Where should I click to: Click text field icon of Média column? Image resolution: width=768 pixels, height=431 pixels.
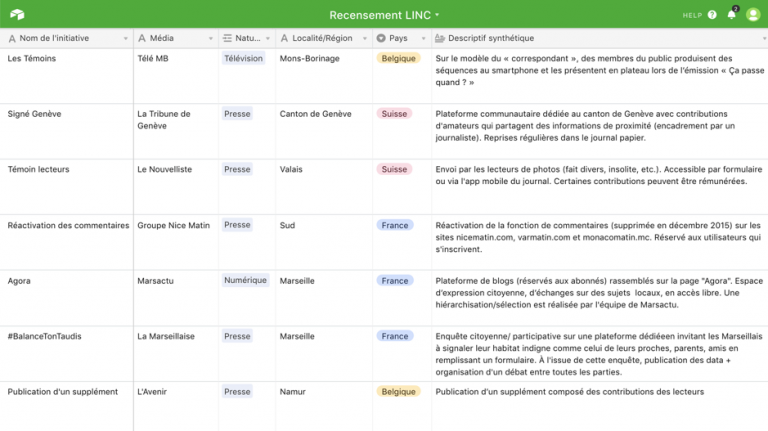pyautogui.click(x=142, y=38)
